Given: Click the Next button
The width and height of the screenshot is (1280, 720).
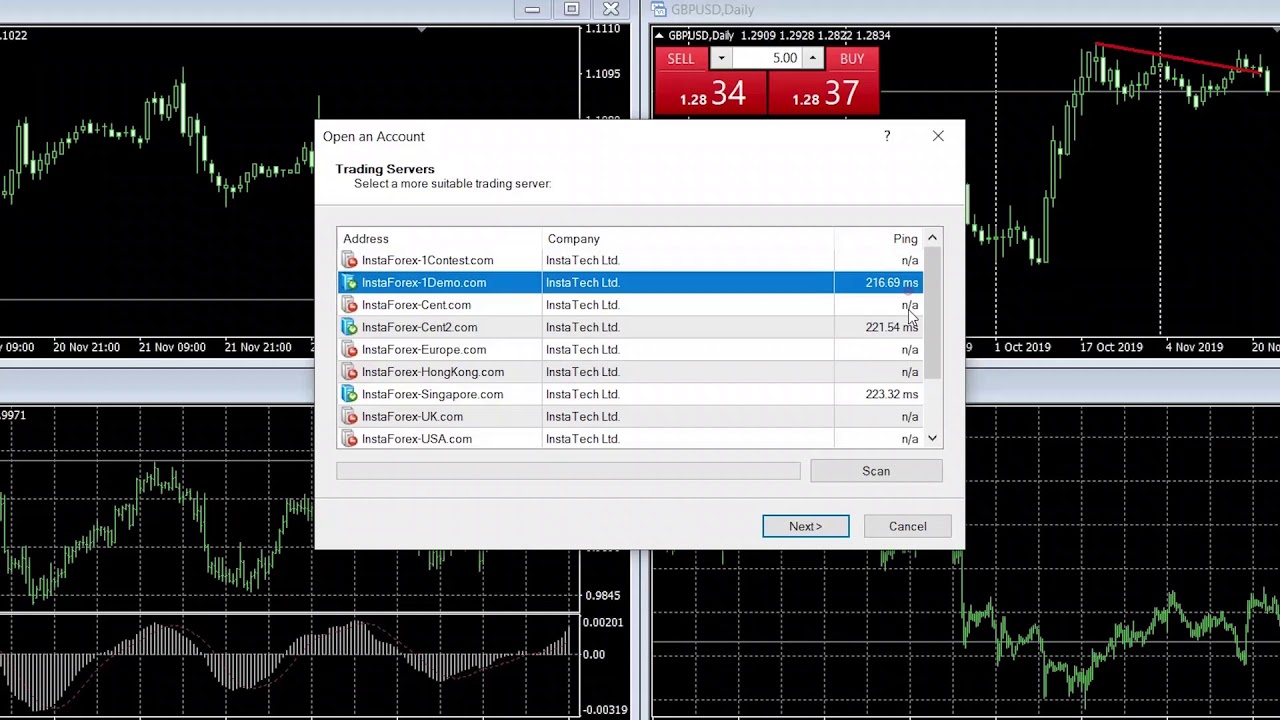Looking at the screenshot, I should click(x=806, y=526).
